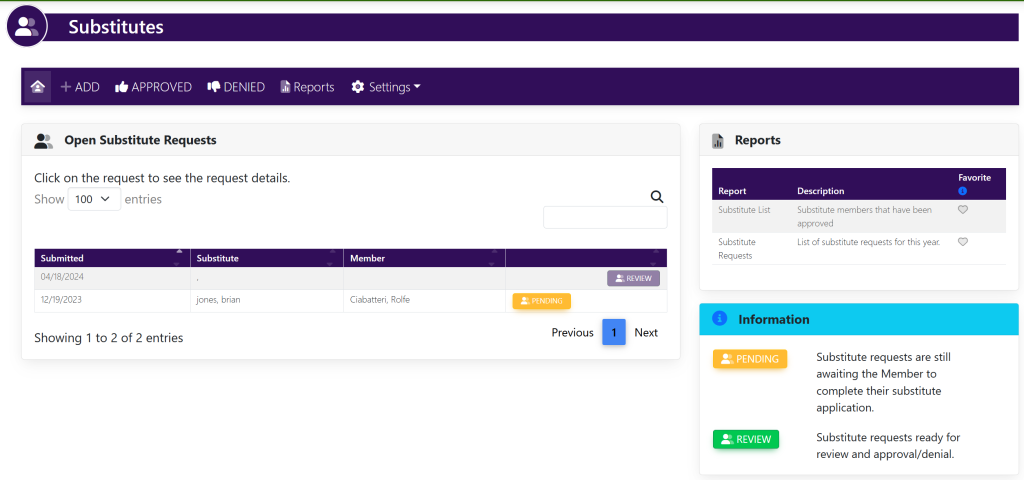The image size is (1024, 480).
Task: Click the Favorite info icon
Action: pos(963,191)
